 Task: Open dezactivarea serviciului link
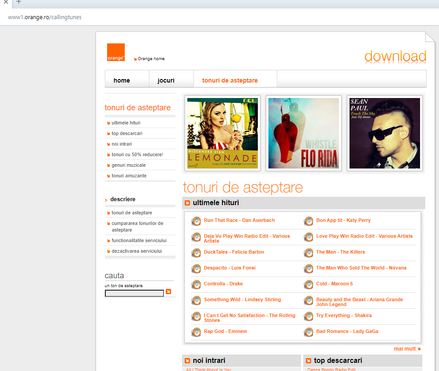click(x=137, y=251)
